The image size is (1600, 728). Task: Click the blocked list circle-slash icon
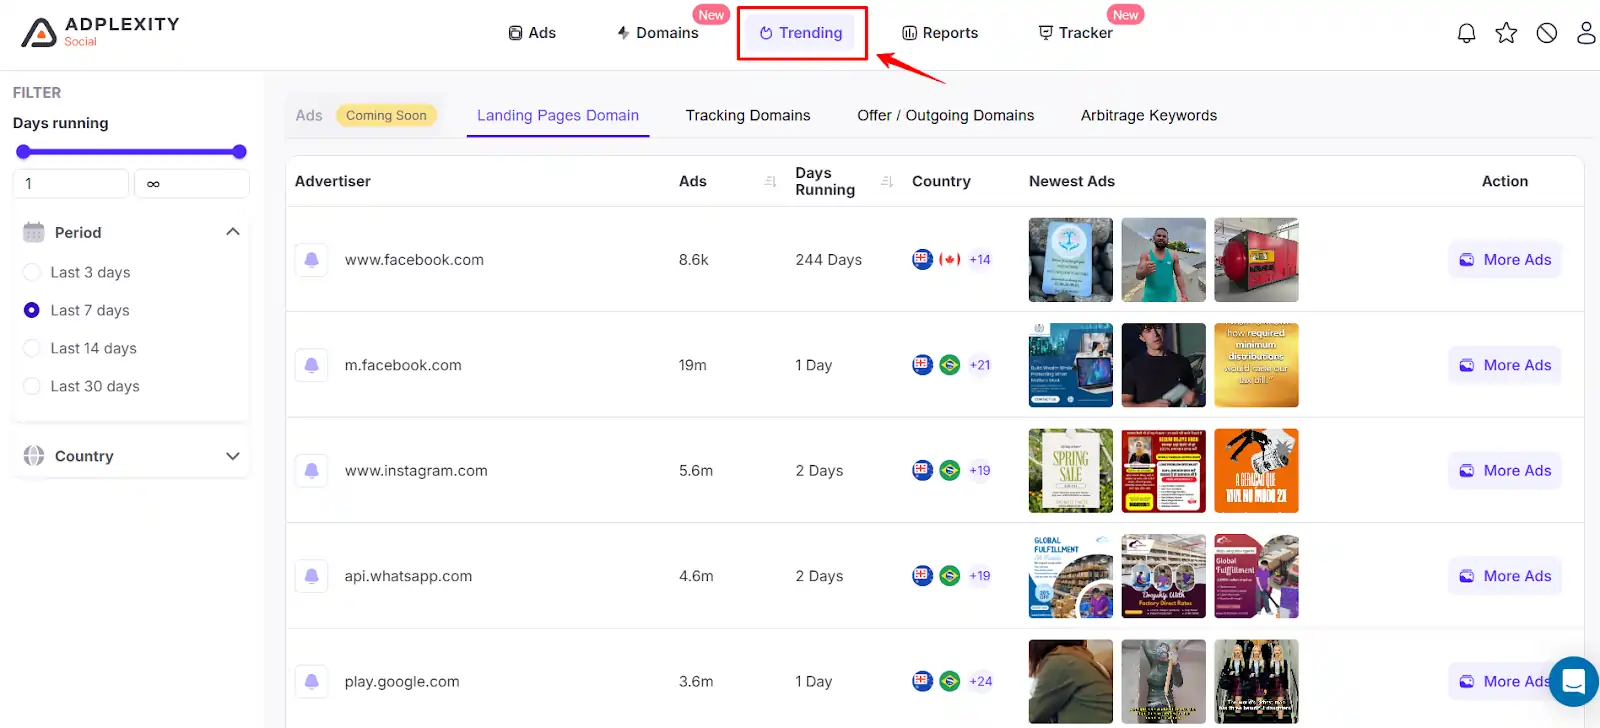[x=1547, y=33]
